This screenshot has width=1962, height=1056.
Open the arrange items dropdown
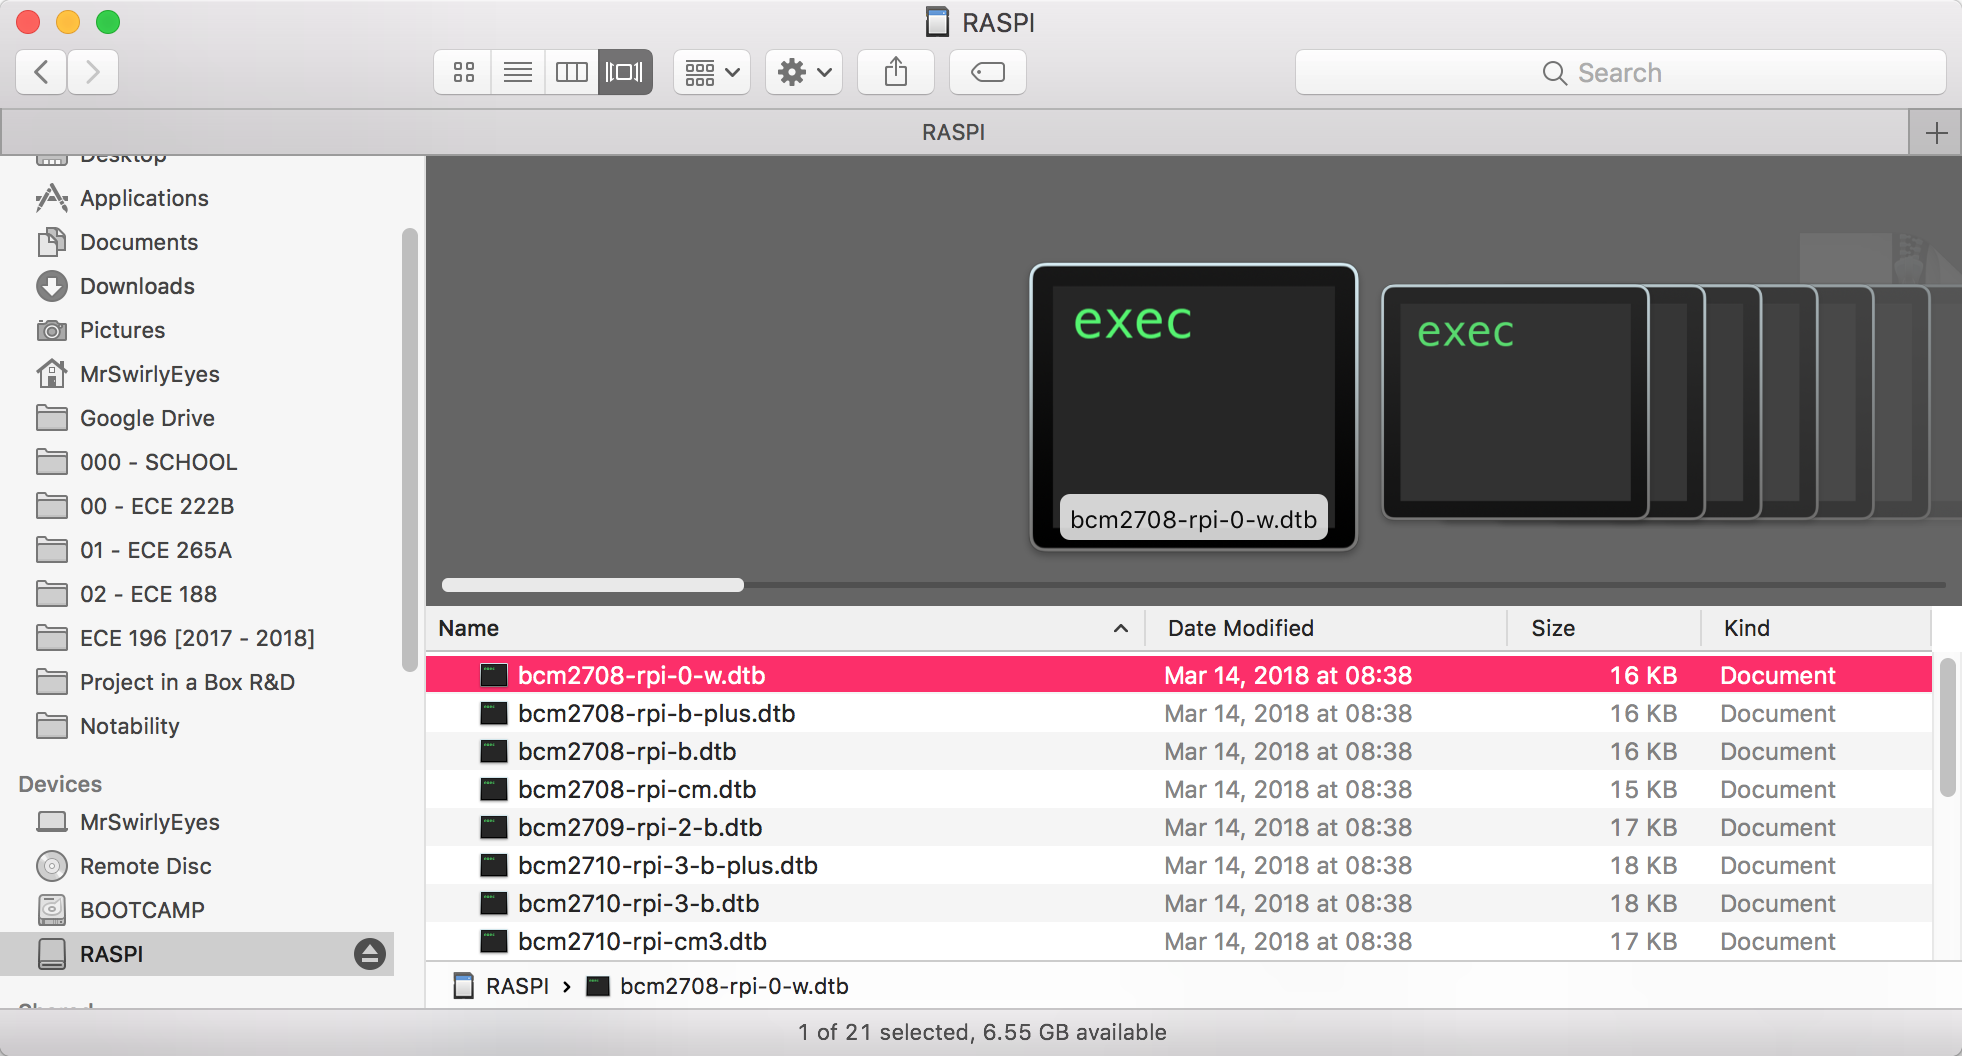pyautogui.click(x=712, y=72)
